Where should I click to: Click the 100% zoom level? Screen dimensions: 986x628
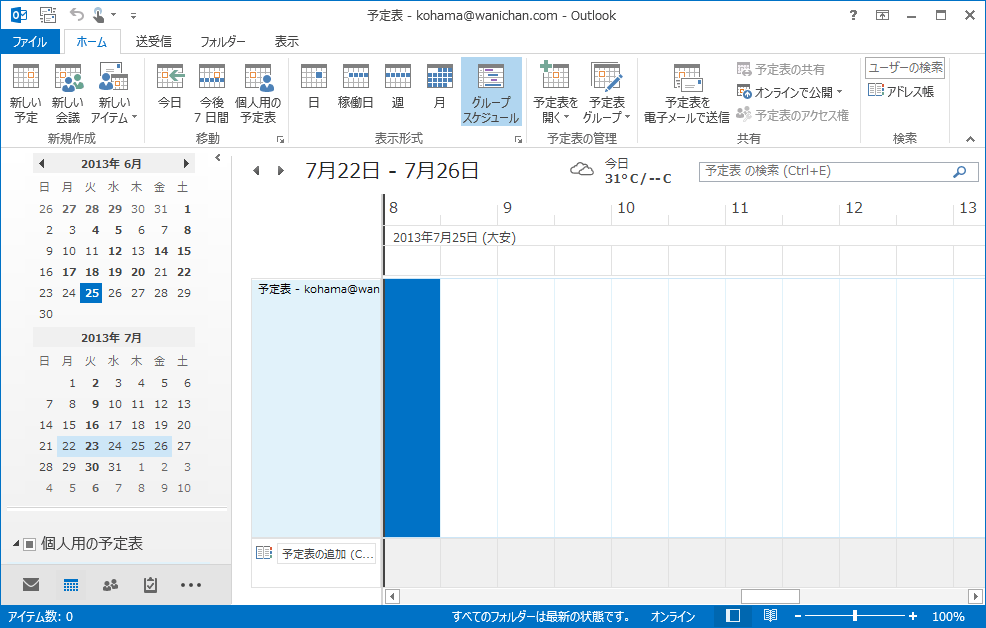(948, 617)
